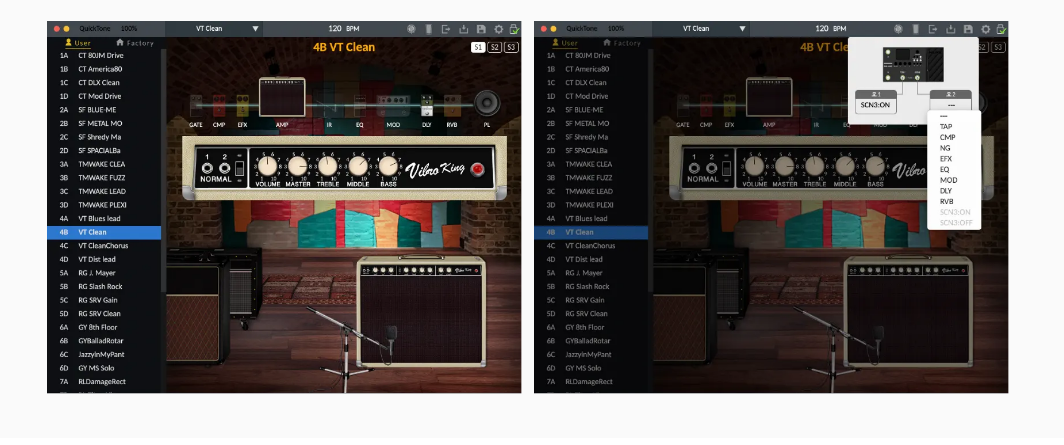This screenshot has height=445, width=1064.
Task: Click the save disk icon in right window
Action: (x=968, y=29)
